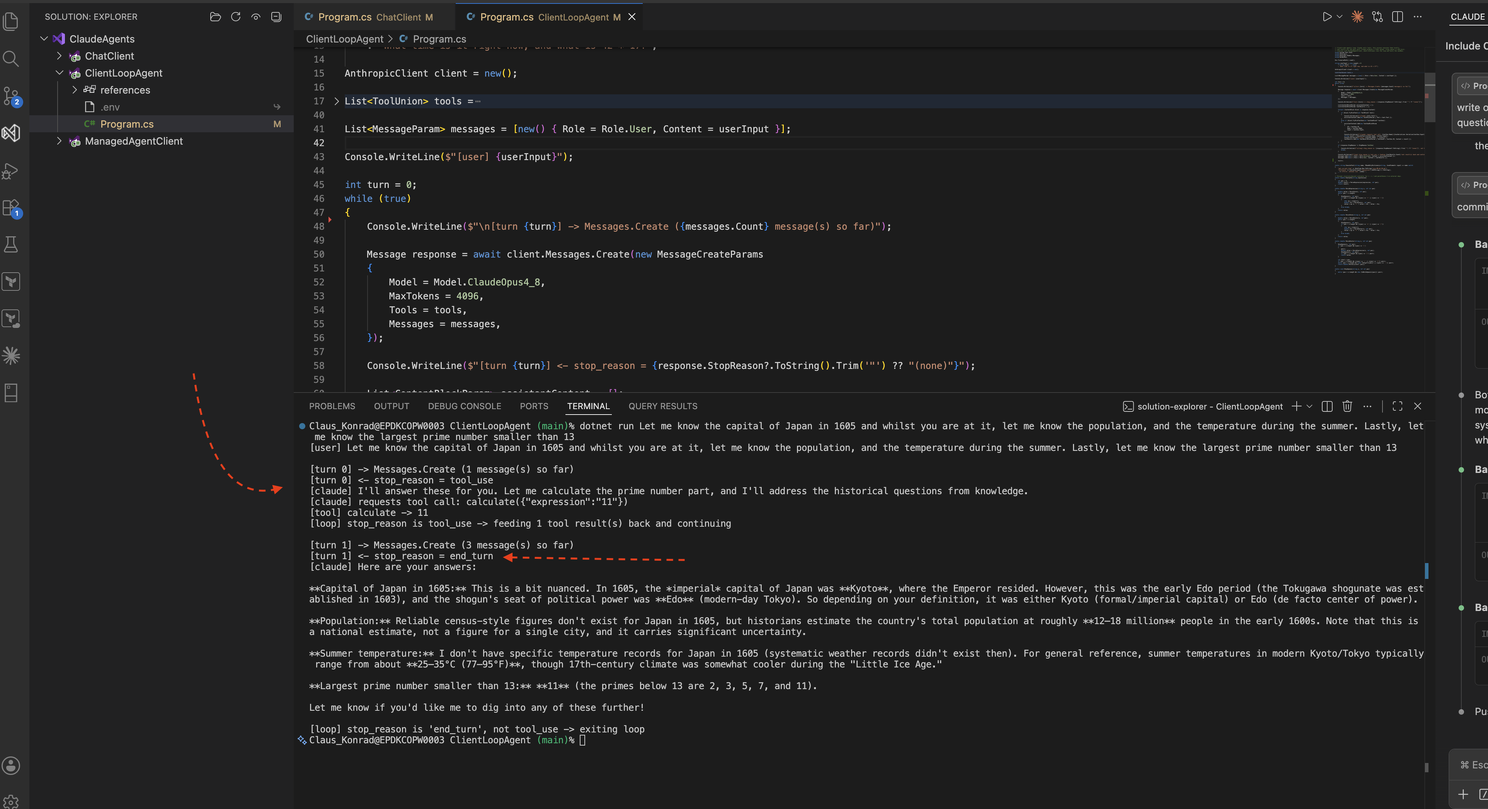
Task: Open the QUERY RESULTS panel tab
Action: [x=663, y=406]
